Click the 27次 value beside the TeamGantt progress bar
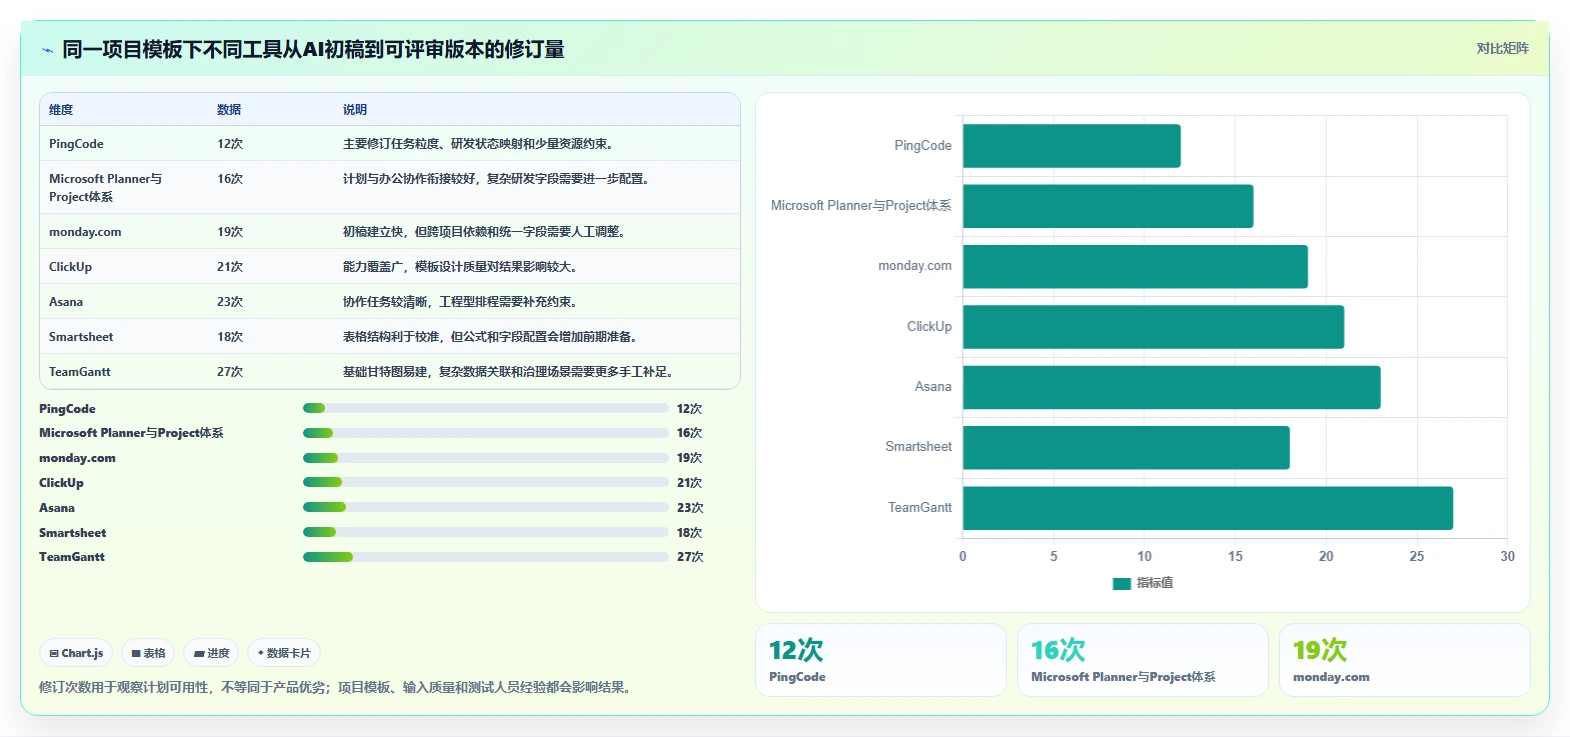1570x737 pixels. tap(690, 557)
